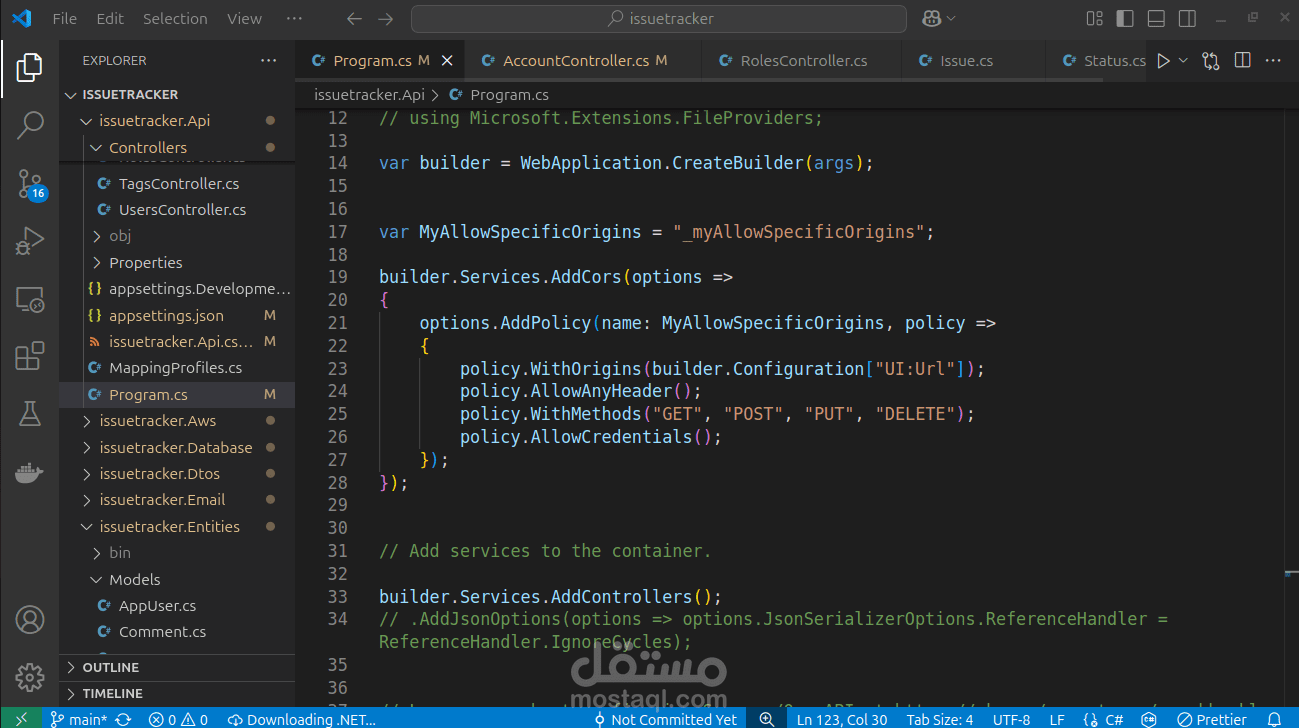Click the Prettier status bar item

tap(1211, 719)
